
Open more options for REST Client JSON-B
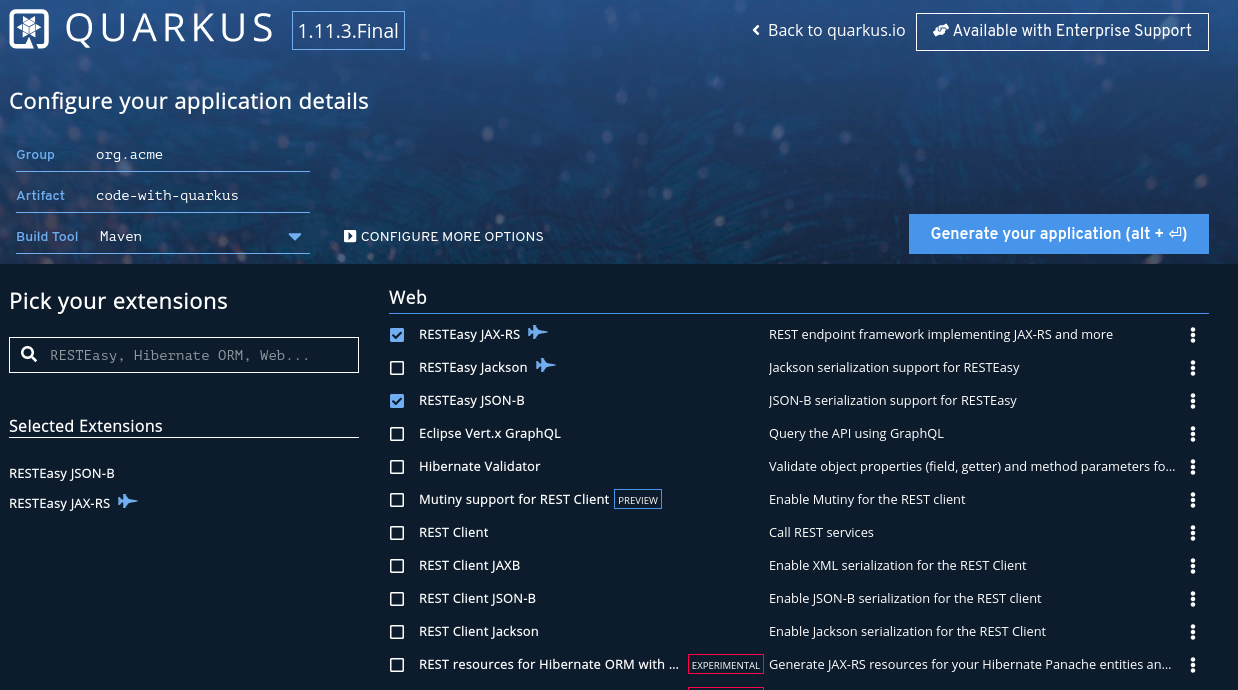click(1193, 599)
